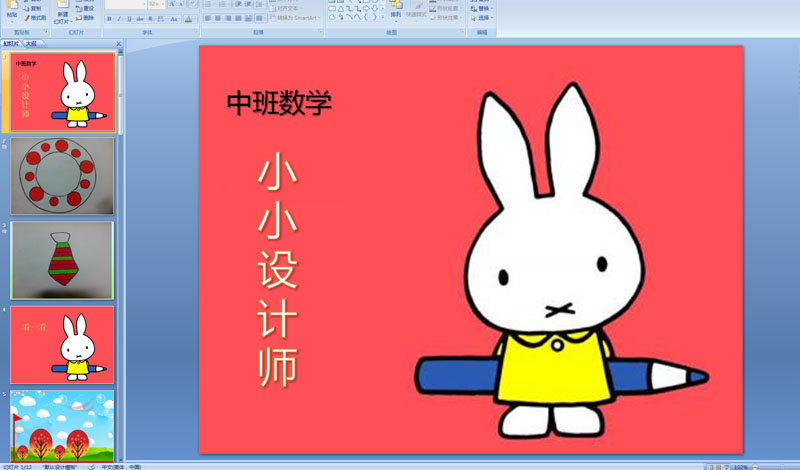Expand the shapes gallery list
This screenshot has width=800, height=470.
pyautogui.click(x=383, y=17)
